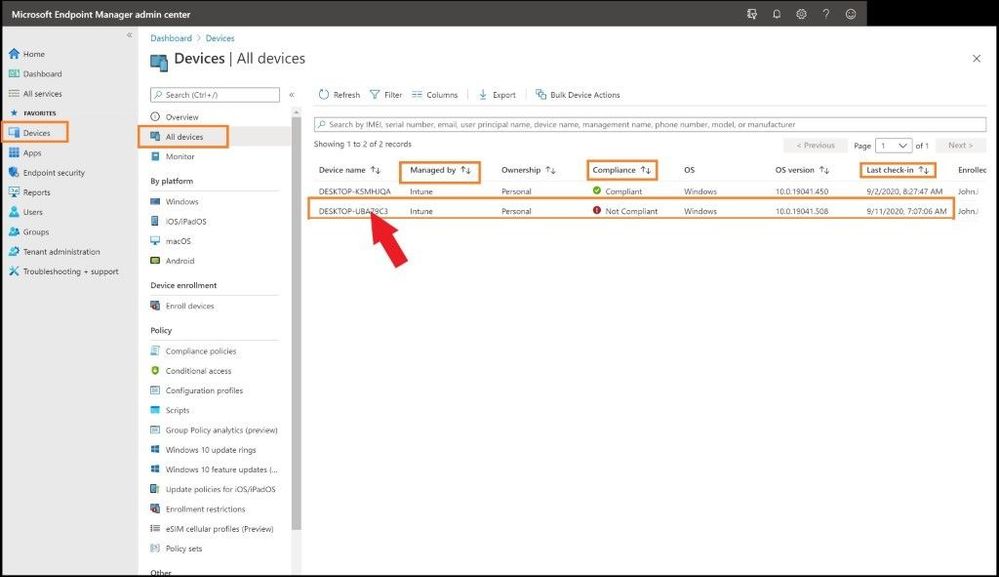Open Groups in left sidebar
The image size is (999, 577).
(29, 232)
